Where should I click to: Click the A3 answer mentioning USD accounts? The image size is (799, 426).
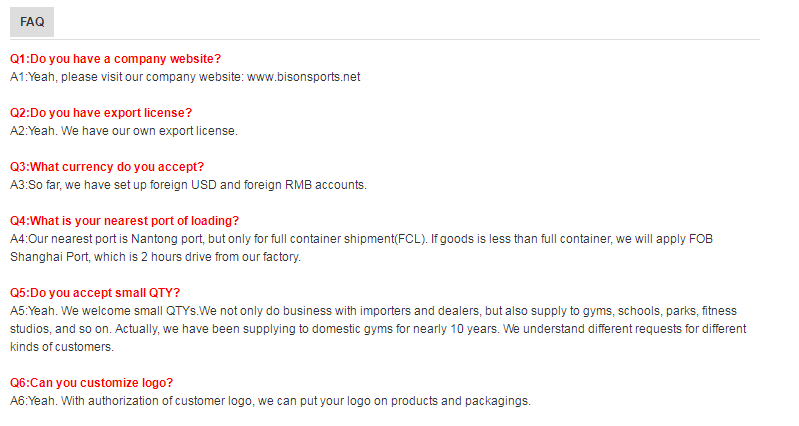(189, 185)
